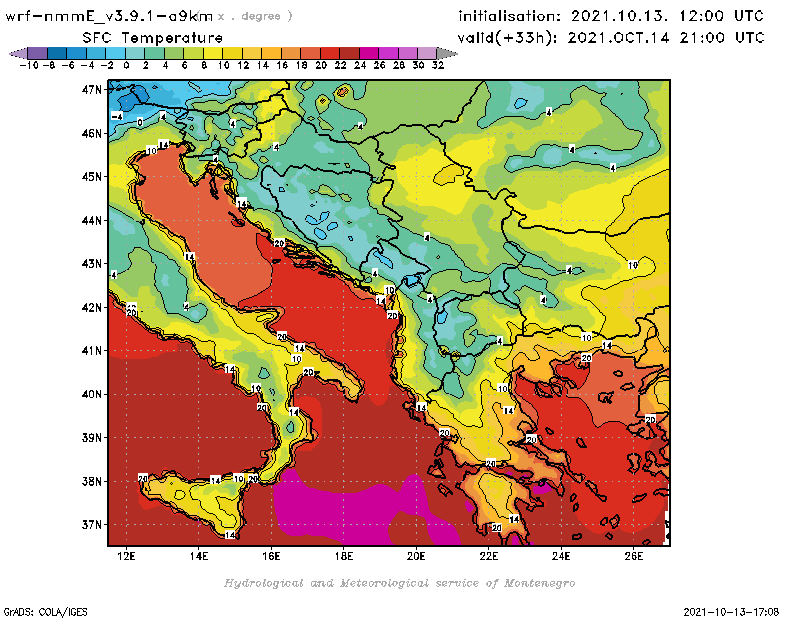Click the legend swatch between 0 and 2
Viewport: 800px width, 618px height.
135,53
